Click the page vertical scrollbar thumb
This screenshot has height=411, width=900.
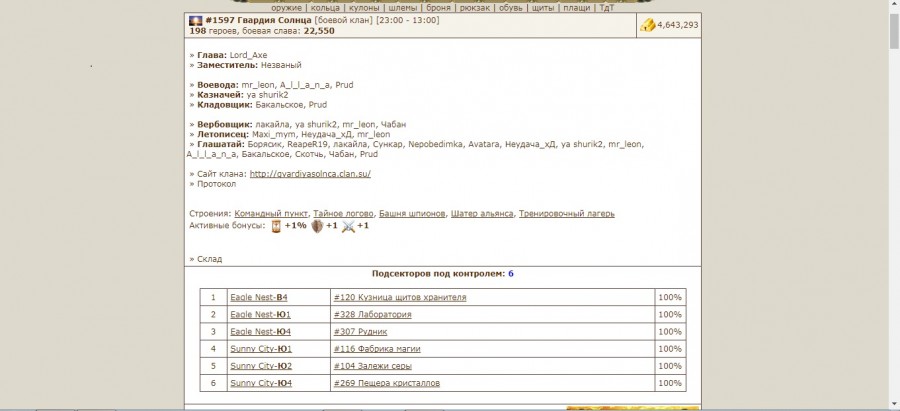point(895,33)
